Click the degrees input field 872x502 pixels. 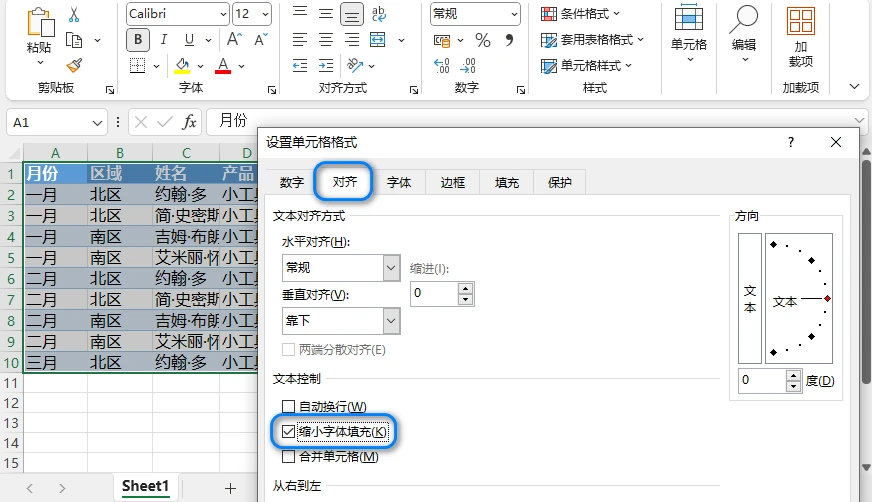tap(762, 380)
